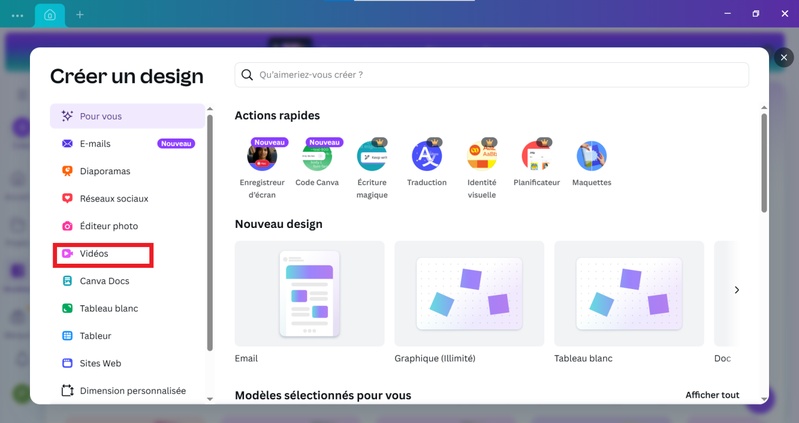
Task: Open the three-dot app menu
Action: (17, 15)
